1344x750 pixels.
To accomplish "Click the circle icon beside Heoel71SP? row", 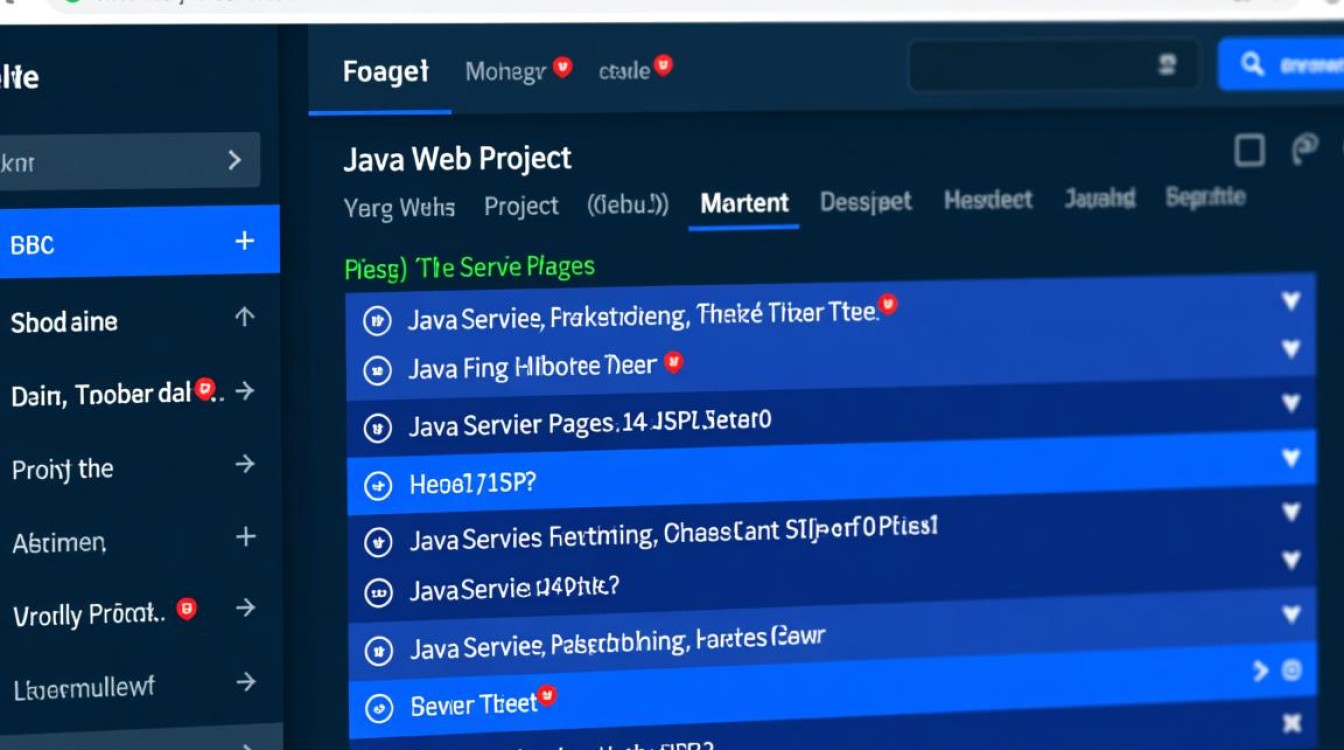I will coord(378,487).
